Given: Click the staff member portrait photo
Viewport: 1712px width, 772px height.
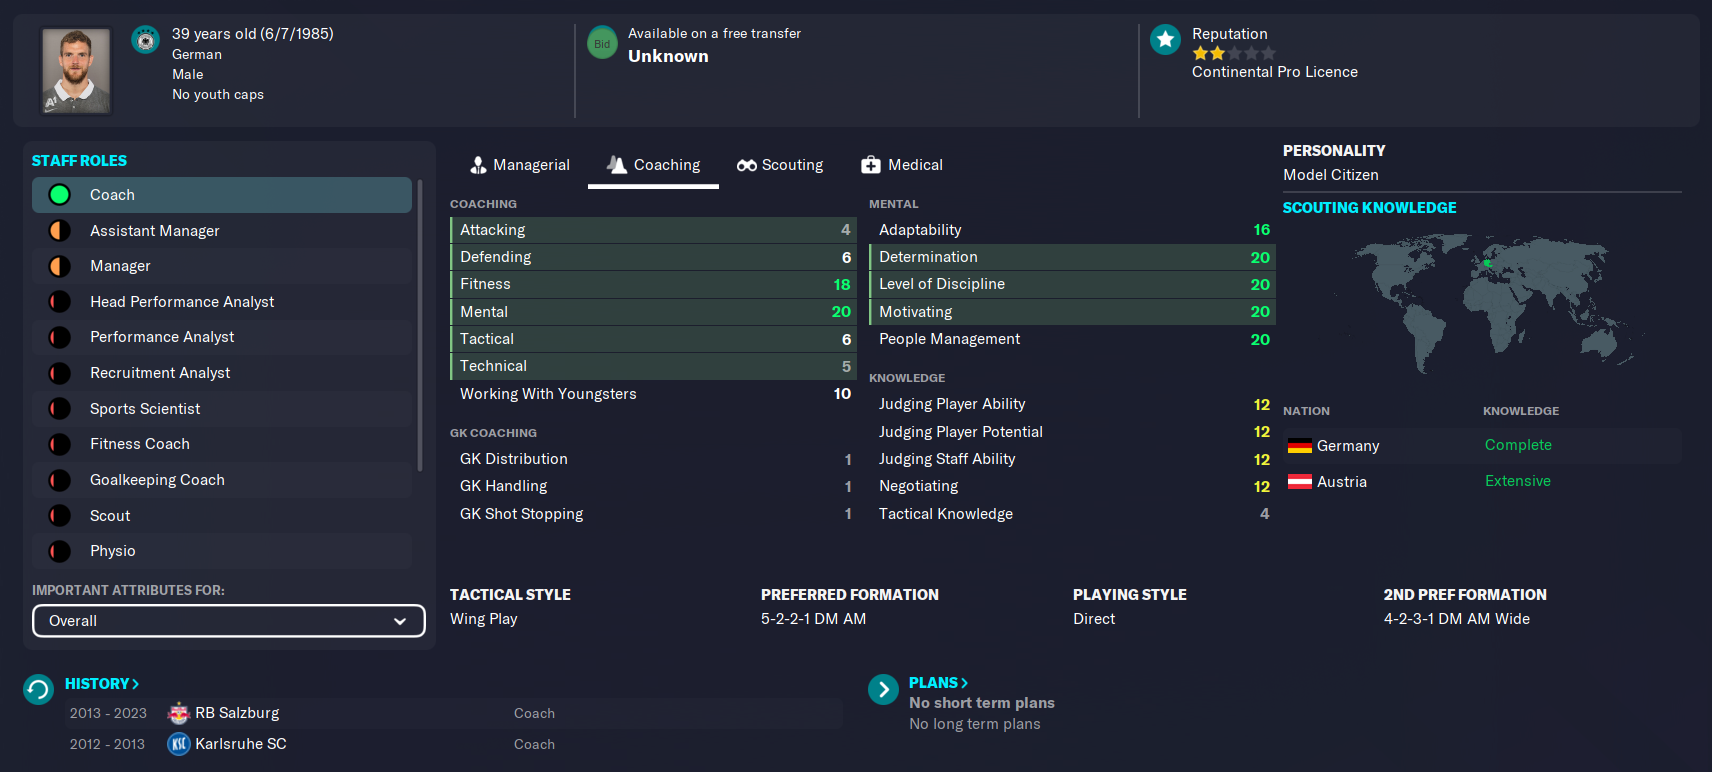Looking at the screenshot, I should click(x=76, y=70).
